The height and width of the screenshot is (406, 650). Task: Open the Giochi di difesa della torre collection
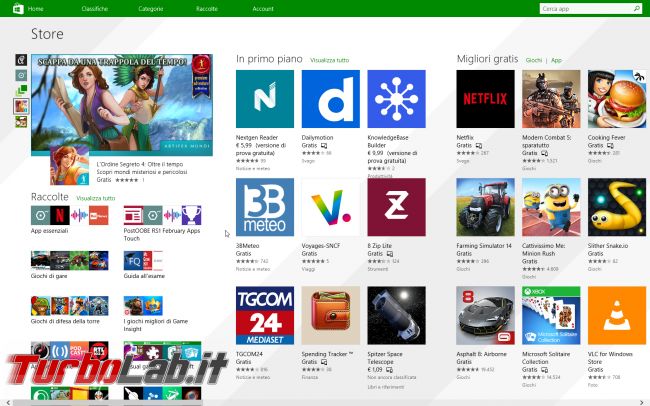[70, 310]
